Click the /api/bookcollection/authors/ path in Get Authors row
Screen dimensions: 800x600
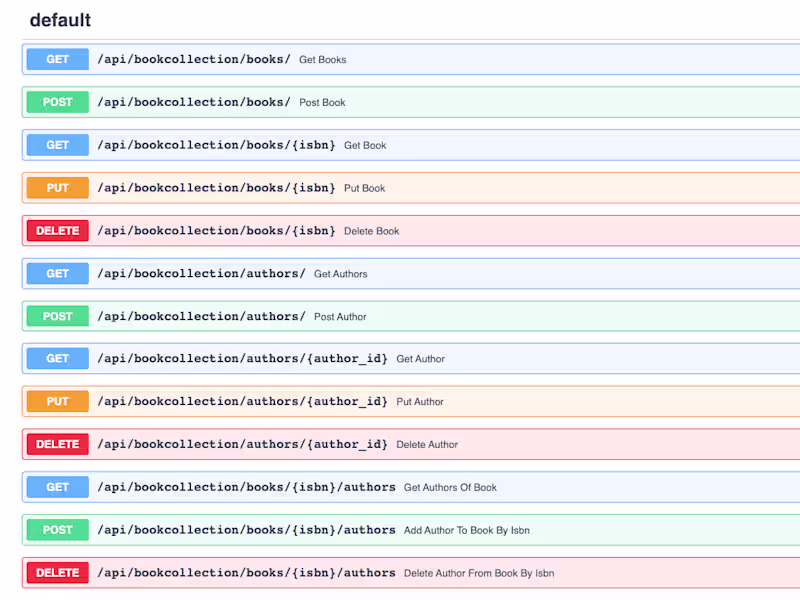pyautogui.click(x=201, y=273)
